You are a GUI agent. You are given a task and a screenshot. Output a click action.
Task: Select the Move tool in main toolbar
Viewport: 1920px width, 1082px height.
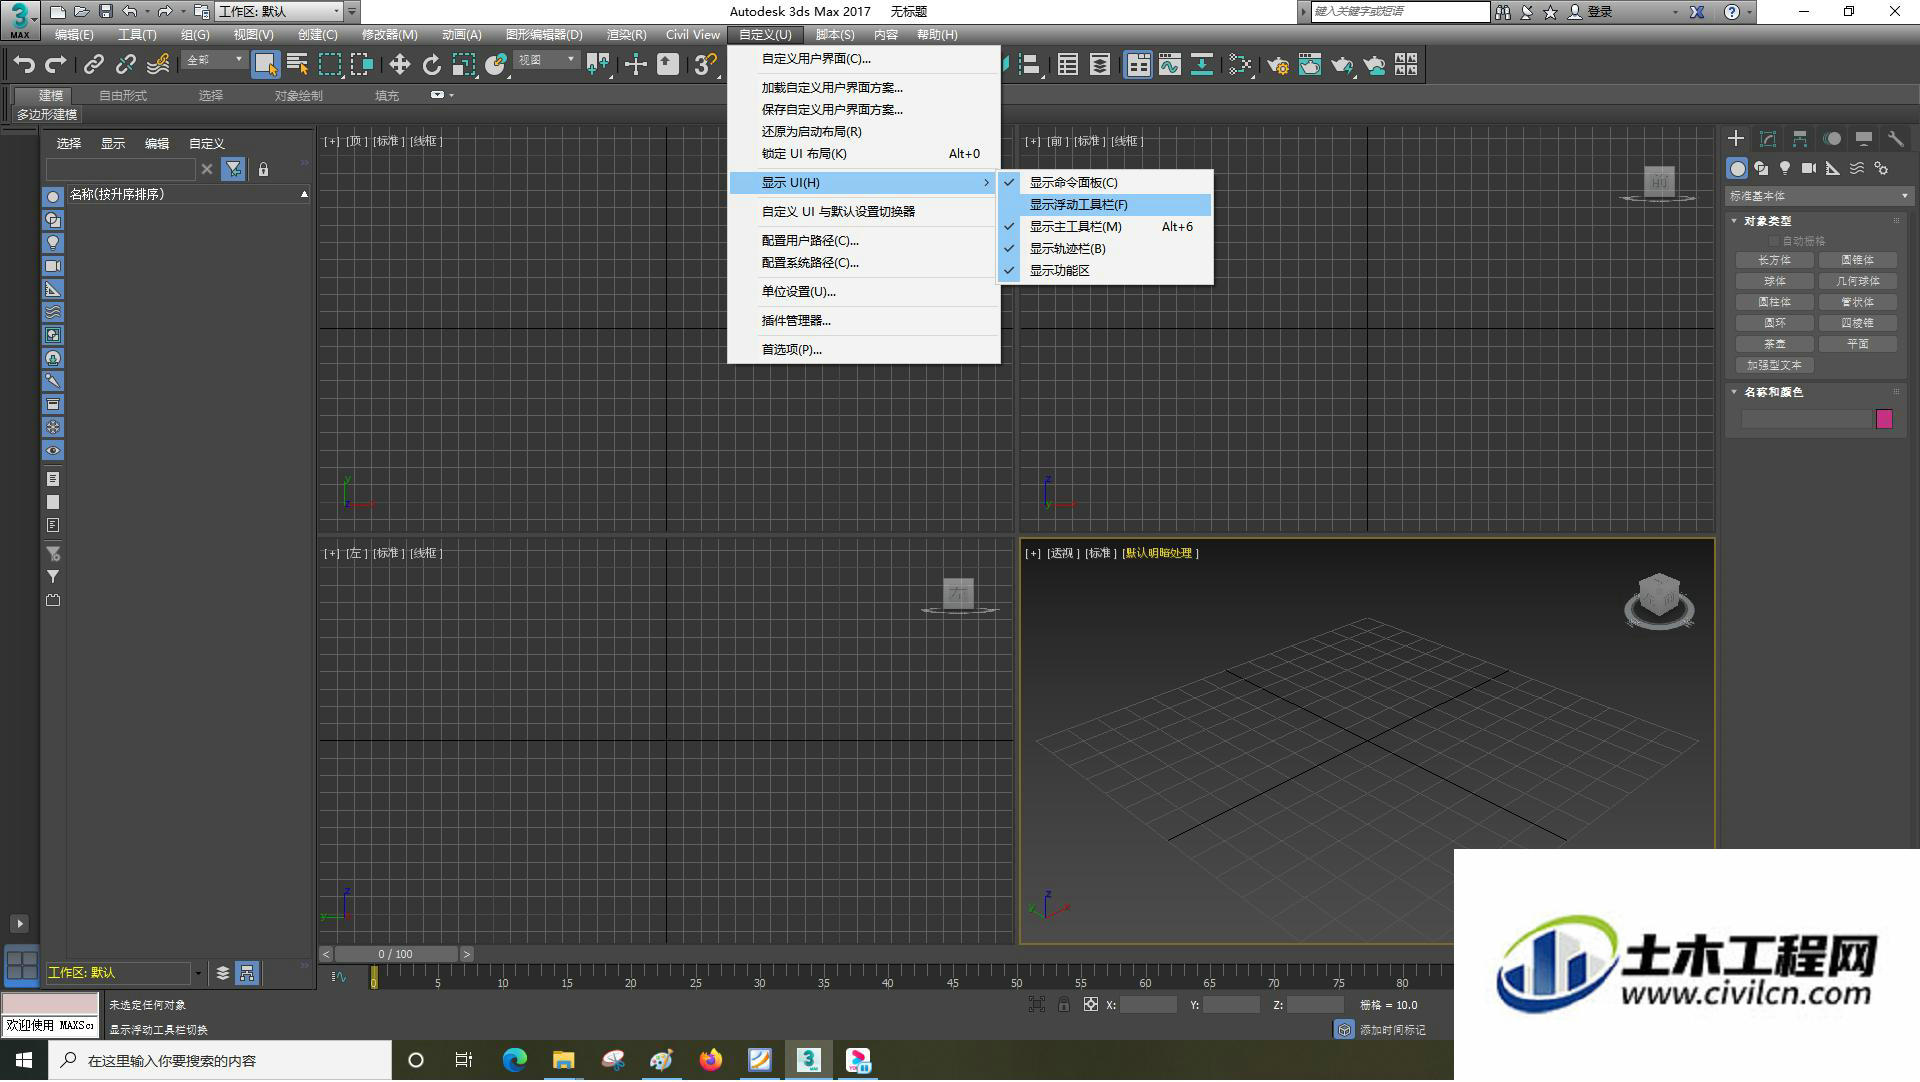[399, 65]
